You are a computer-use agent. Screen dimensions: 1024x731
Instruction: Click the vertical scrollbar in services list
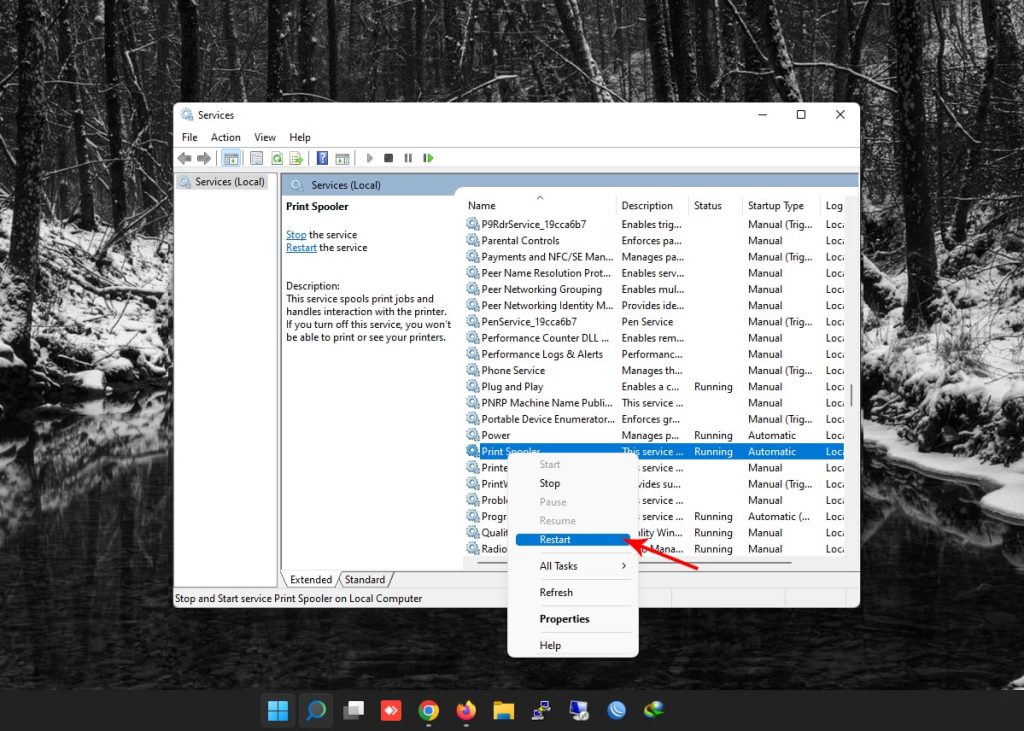click(x=852, y=394)
